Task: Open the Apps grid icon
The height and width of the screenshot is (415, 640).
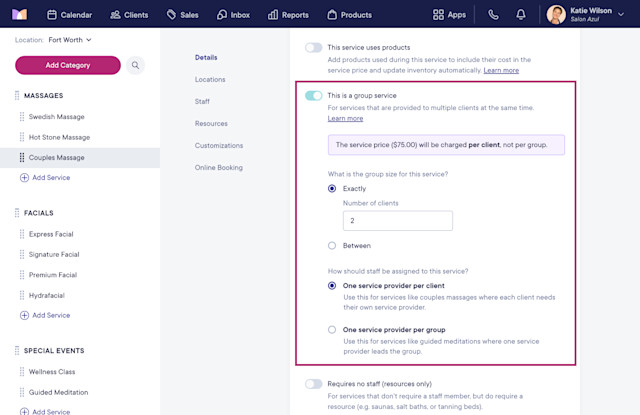Action: pos(438,15)
